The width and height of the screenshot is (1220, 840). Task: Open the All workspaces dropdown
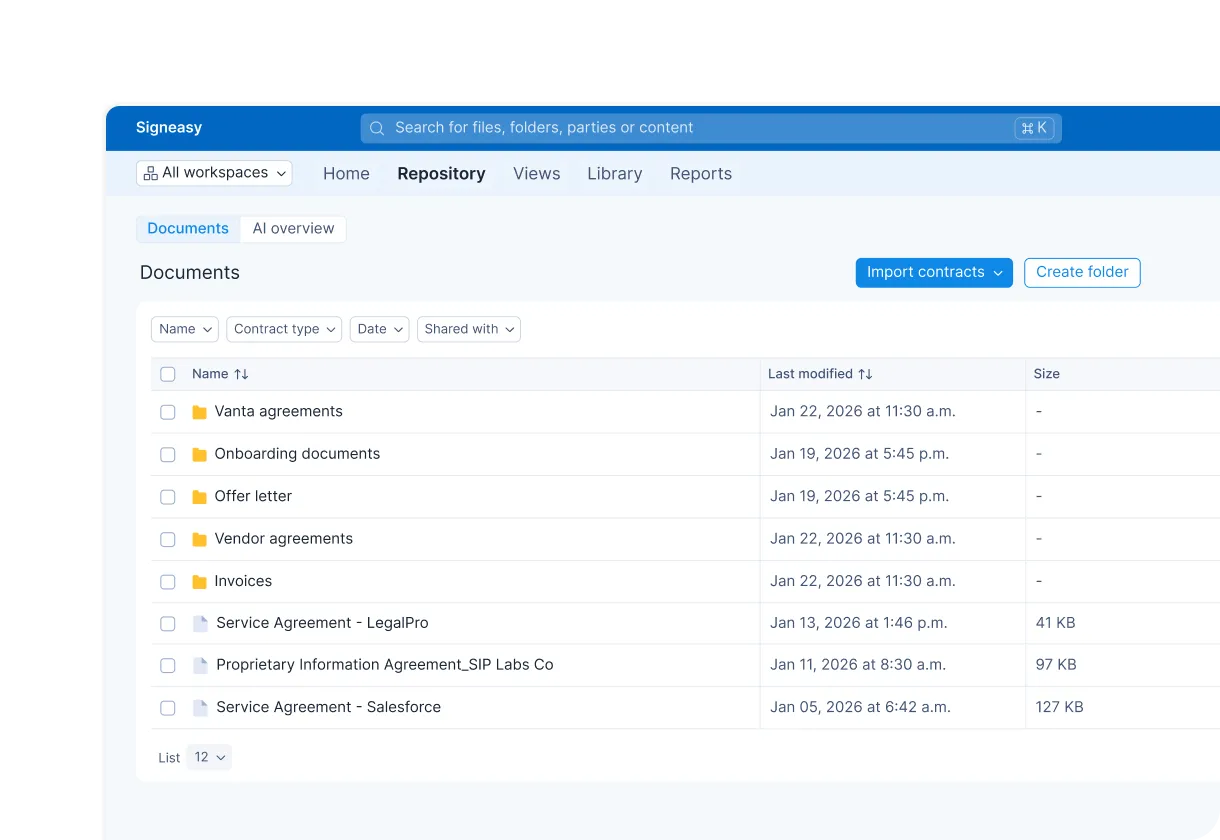(214, 173)
